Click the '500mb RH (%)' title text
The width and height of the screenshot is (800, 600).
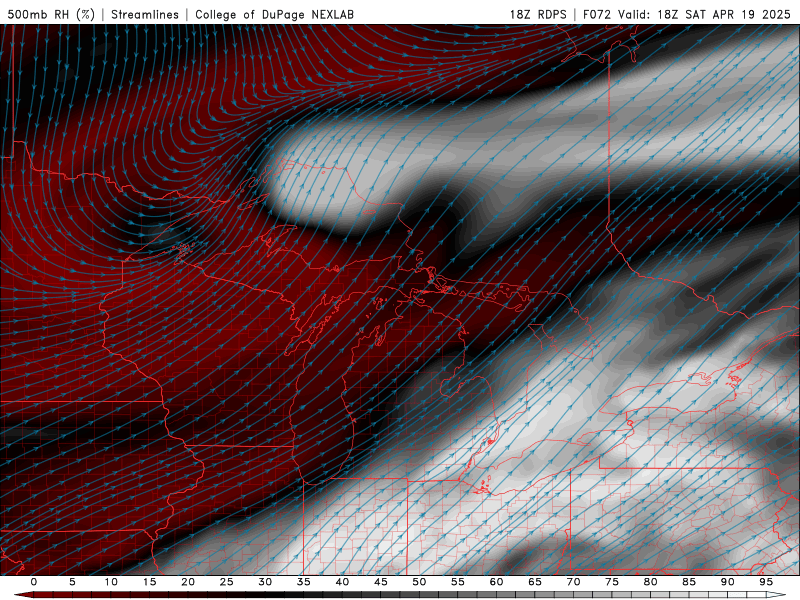(51, 14)
